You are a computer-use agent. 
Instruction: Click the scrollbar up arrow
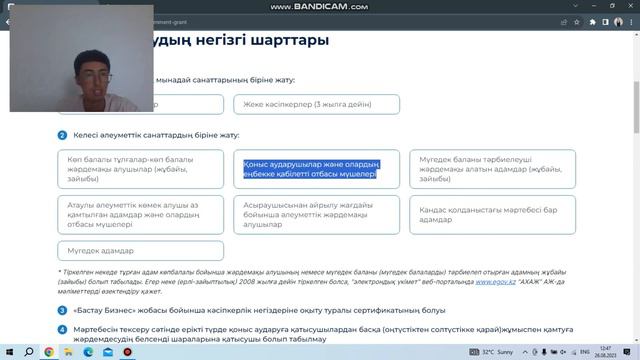(636, 36)
